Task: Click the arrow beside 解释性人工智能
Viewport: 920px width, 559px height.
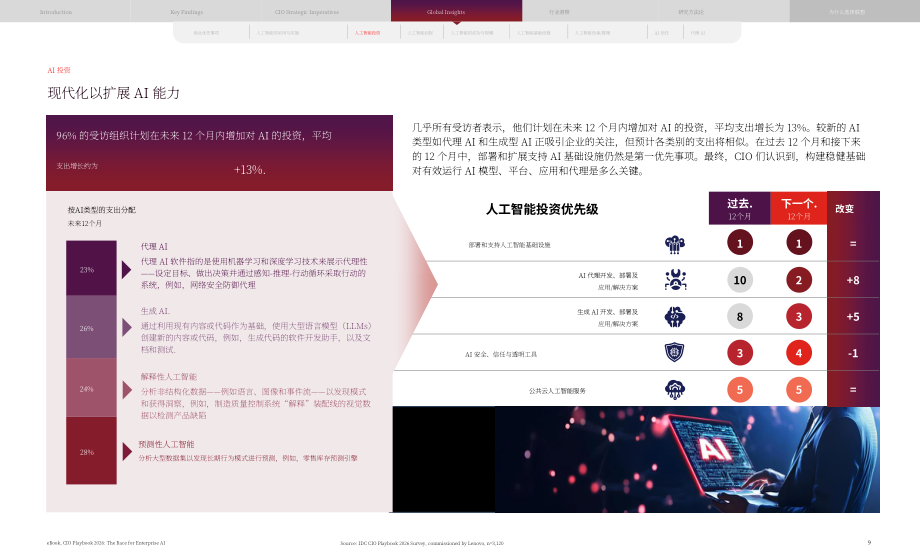Action: click(126, 389)
